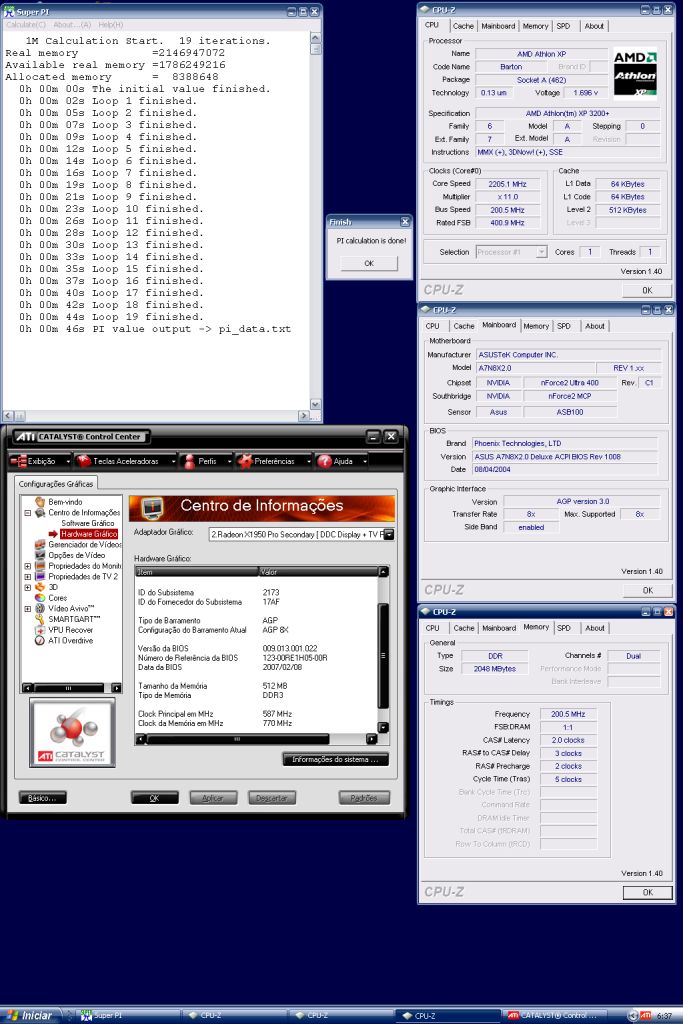Image resolution: width=683 pixels, height=1024 pixels.
Task: Open Help(H) menu in Super PI
Action: point(111,25)
